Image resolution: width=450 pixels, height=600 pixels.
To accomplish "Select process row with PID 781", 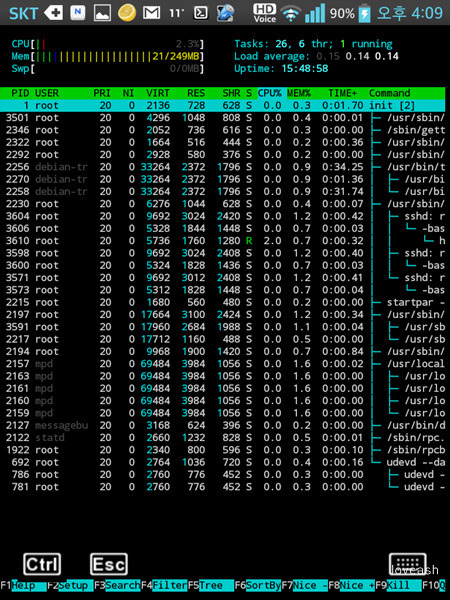I will 223,487.
